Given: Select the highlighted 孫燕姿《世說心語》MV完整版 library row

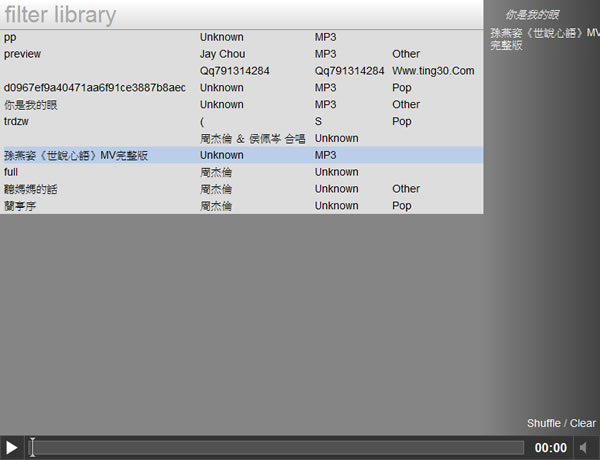Looking at the screenshot, I should tap(76, 156).
